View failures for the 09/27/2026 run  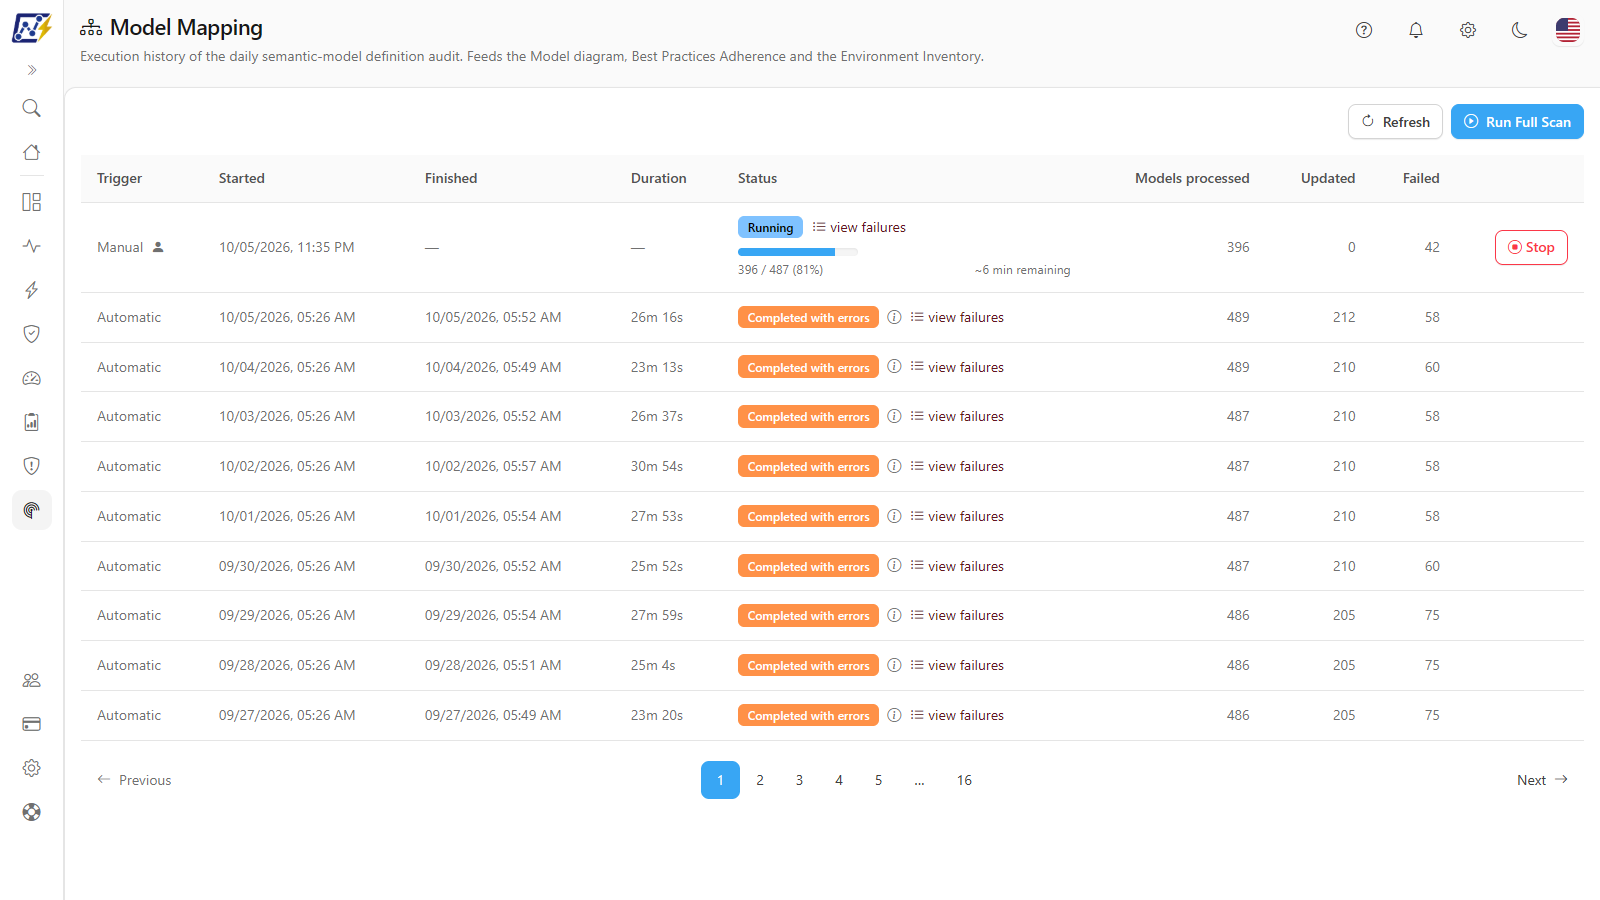[957, 716]
